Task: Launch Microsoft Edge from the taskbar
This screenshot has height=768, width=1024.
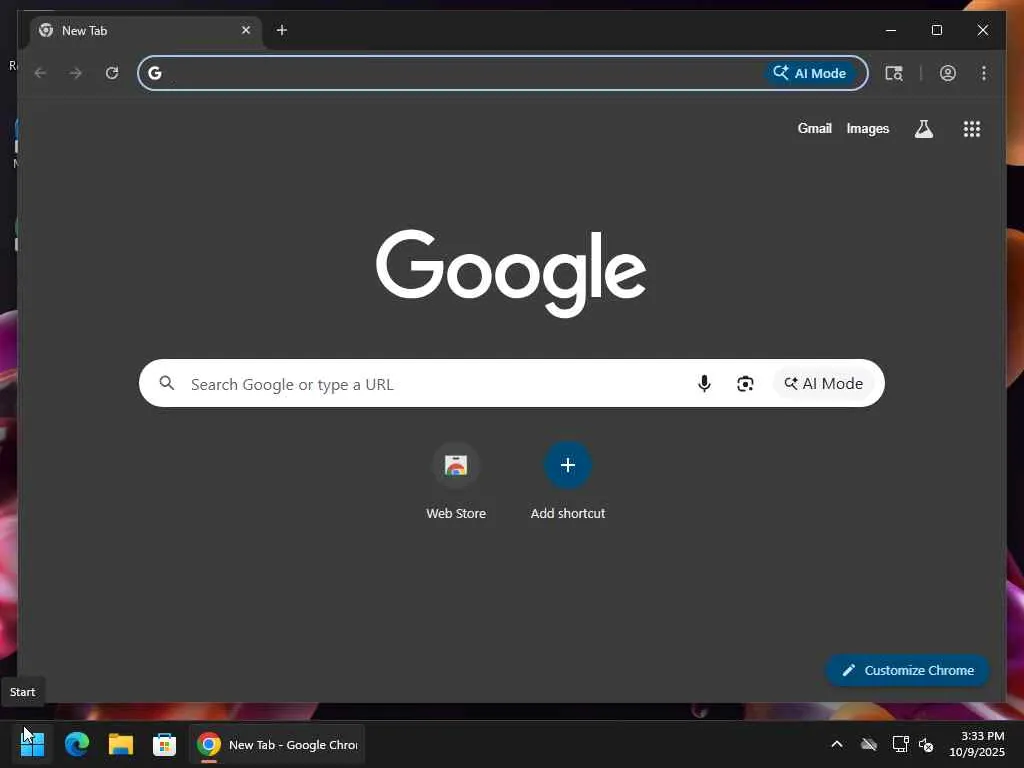Action: (77, 744)
